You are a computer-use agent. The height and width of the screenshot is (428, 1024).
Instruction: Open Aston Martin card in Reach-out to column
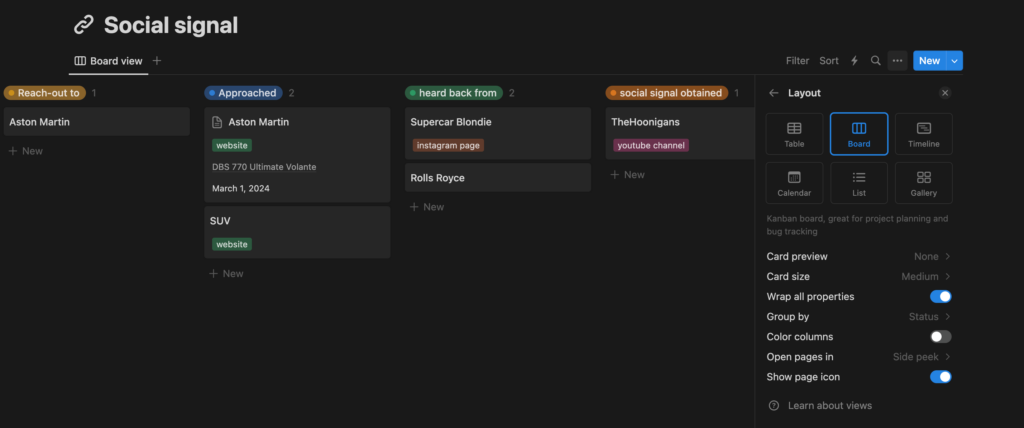pyautogui.click(x=97, y=122)
